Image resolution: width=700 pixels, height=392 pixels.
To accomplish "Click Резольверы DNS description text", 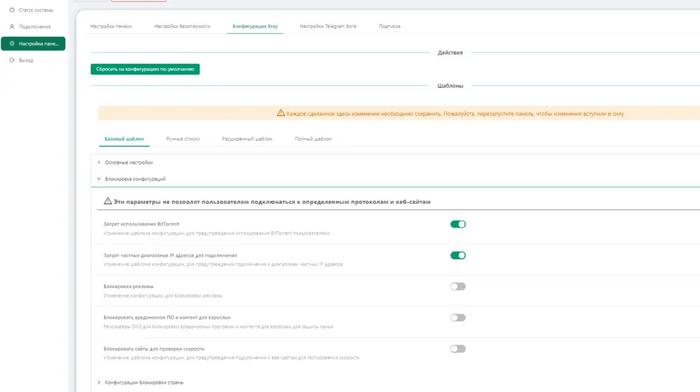I will (218, 327).
